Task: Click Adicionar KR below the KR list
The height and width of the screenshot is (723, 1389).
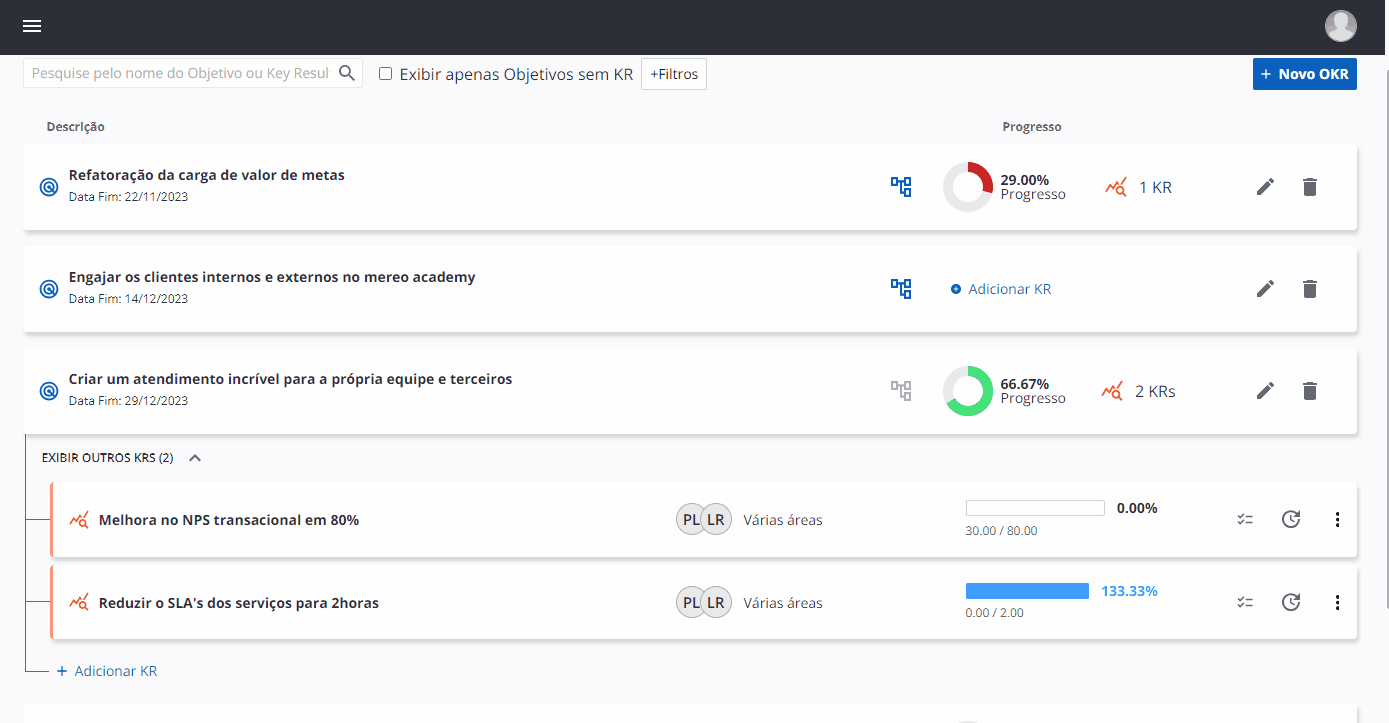Action: (x=115, y=671)
